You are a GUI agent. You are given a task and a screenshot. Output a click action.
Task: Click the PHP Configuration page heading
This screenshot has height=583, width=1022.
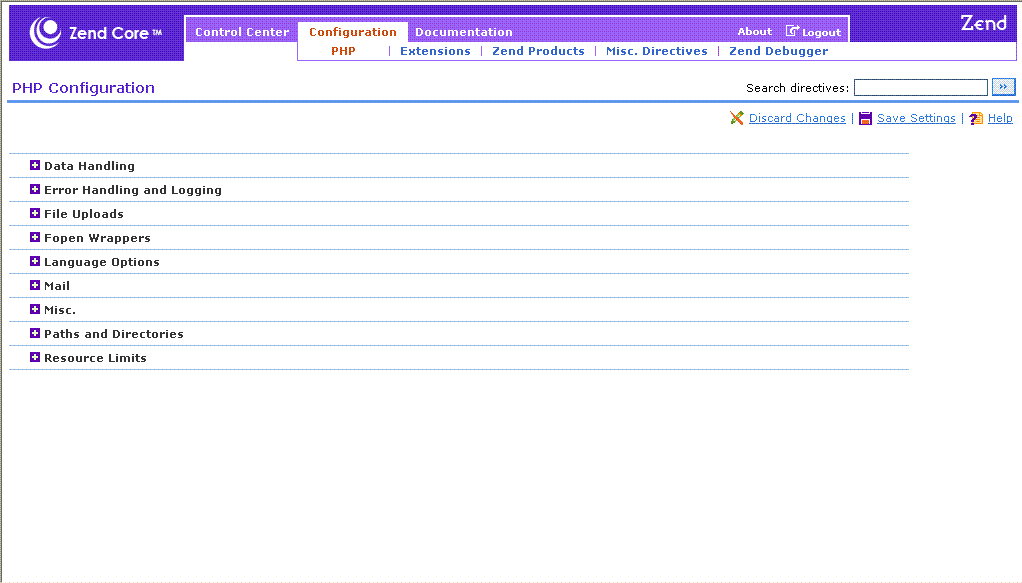83,88
